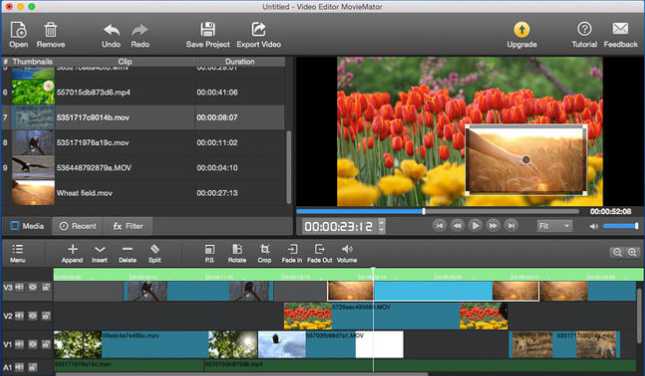
Task: Click the timecode stepper arrows
Action: click(x=381, y=226)
